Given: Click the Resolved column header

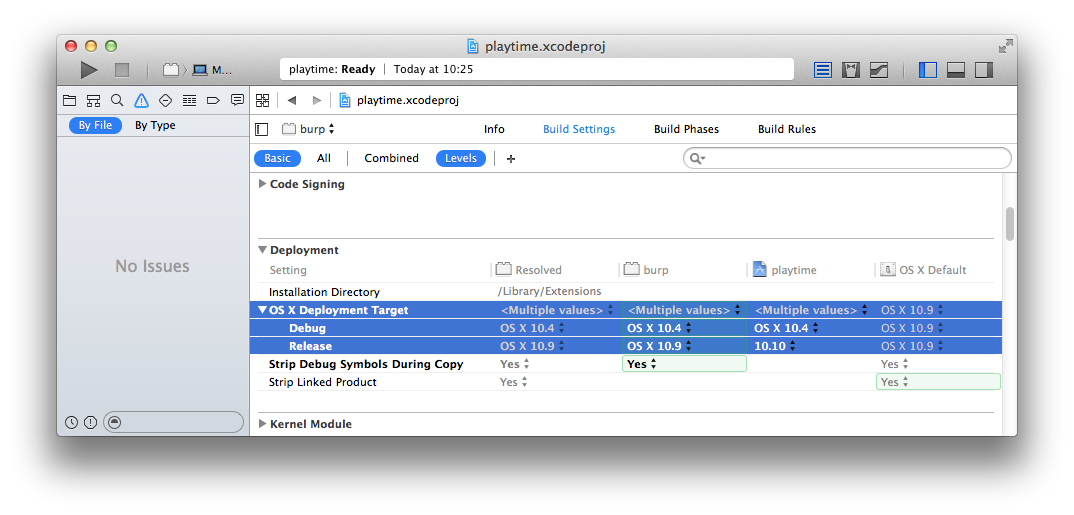Looking at the screenshot, I should 529,270.
